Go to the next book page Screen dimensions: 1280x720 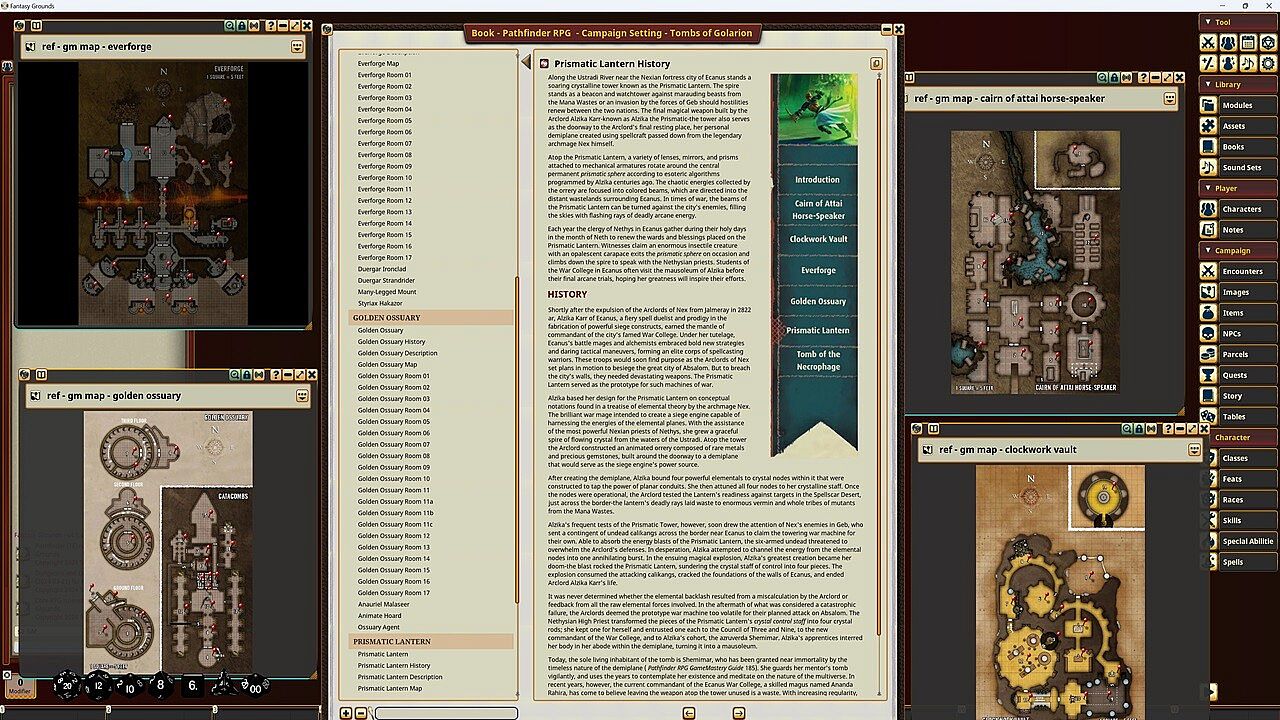[x=738, y=713]
